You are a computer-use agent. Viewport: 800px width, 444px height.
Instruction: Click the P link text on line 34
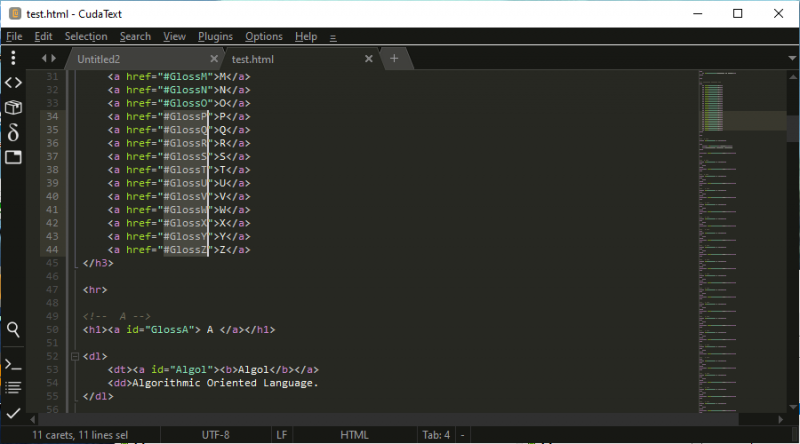click(222, 116)
